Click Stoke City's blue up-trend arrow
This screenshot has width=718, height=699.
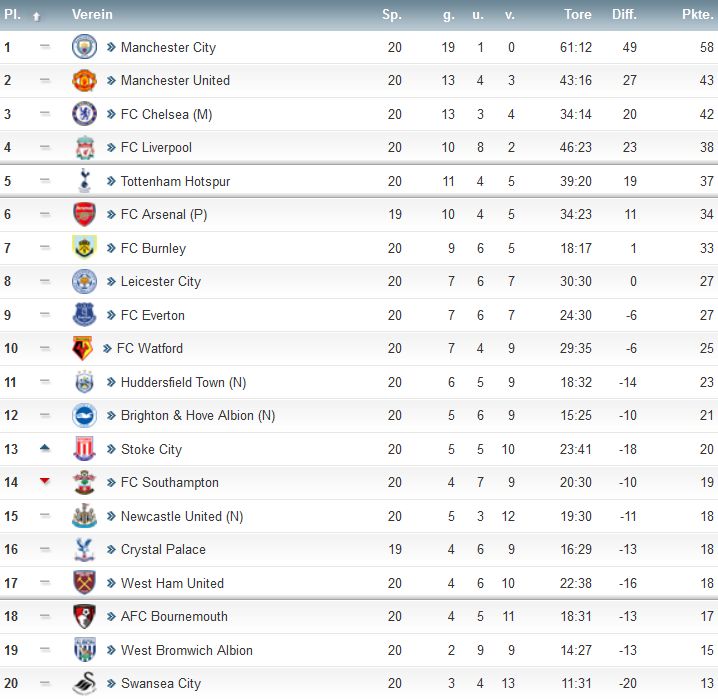[44, 449]
